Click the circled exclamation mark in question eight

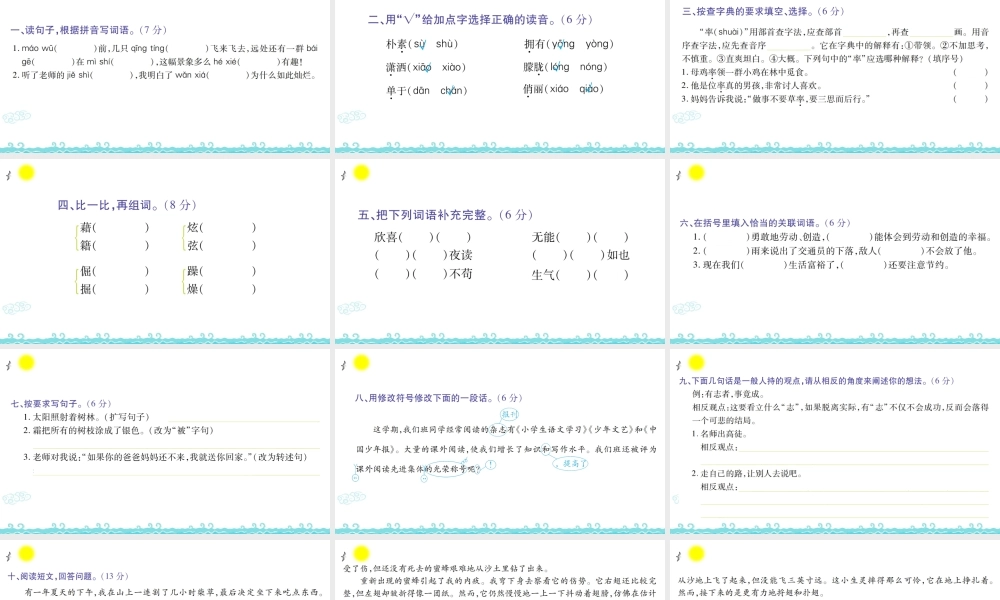[x=489, y=464]
